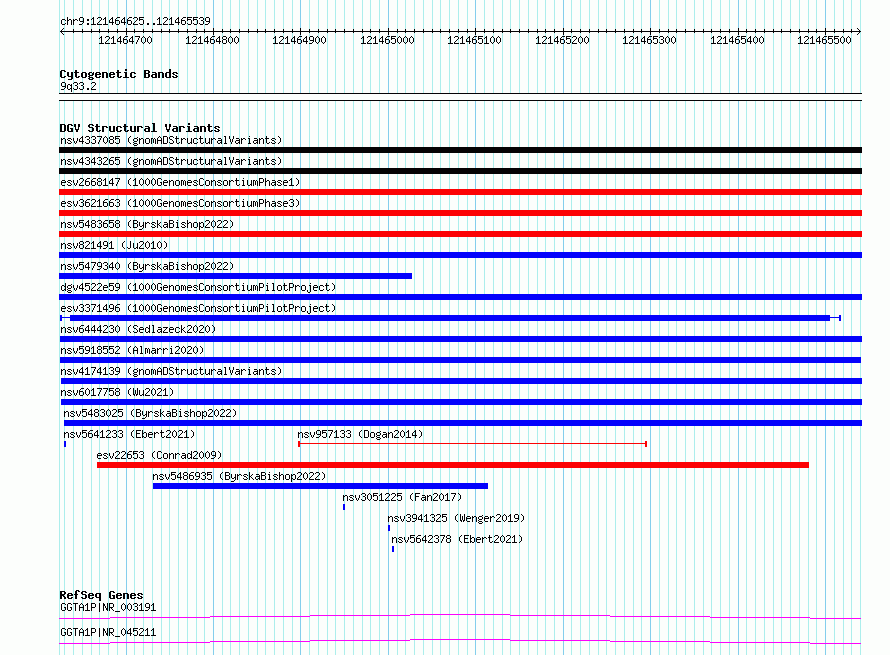The height and width of the screenshot is (655, 890).
Task: Select nsv3941325 Wenger2019 label
Action: point(456,518)
